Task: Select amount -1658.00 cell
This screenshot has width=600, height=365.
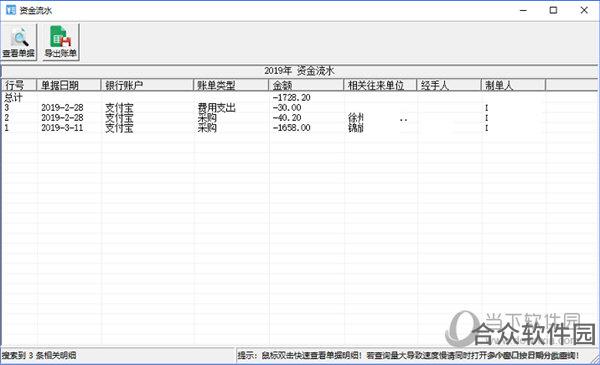Action: pyautogui.click(x=291, y=127)
